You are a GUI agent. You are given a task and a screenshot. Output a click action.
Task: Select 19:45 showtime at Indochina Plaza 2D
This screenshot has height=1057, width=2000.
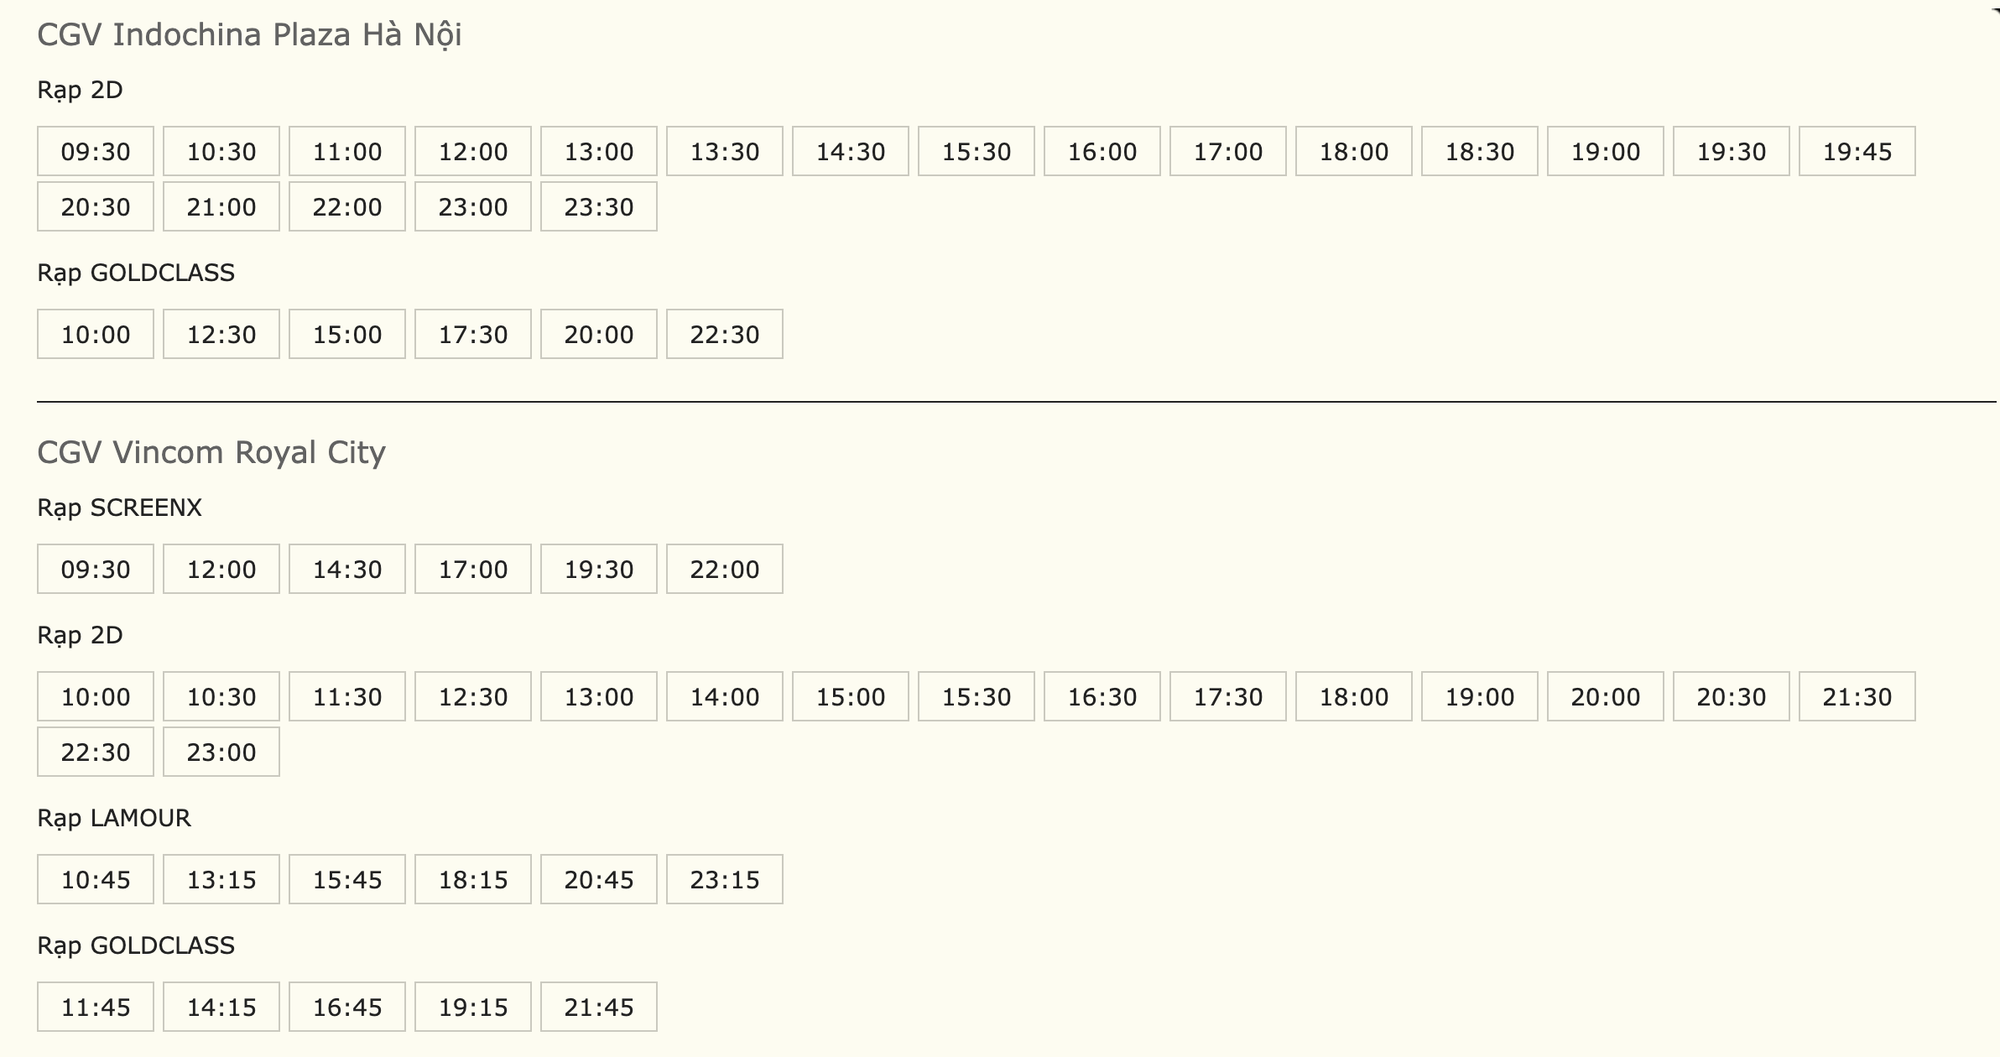pyautogui.click(x=1856, y=151)
